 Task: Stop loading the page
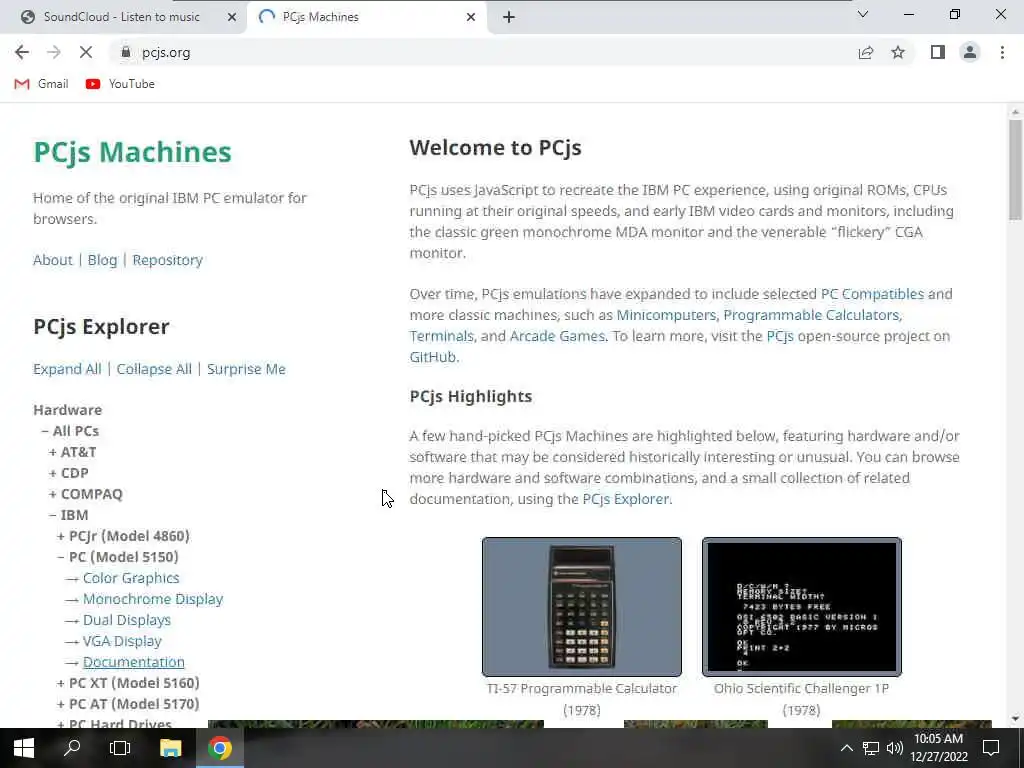coord(86,52)
